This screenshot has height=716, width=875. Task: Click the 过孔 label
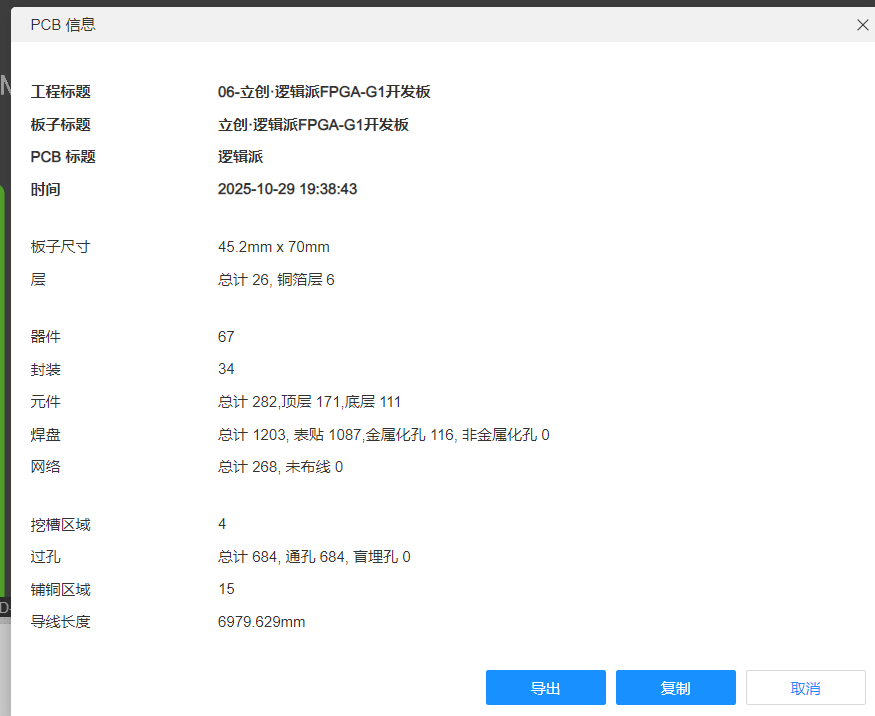pyautogui.click(x=45, y=557)
